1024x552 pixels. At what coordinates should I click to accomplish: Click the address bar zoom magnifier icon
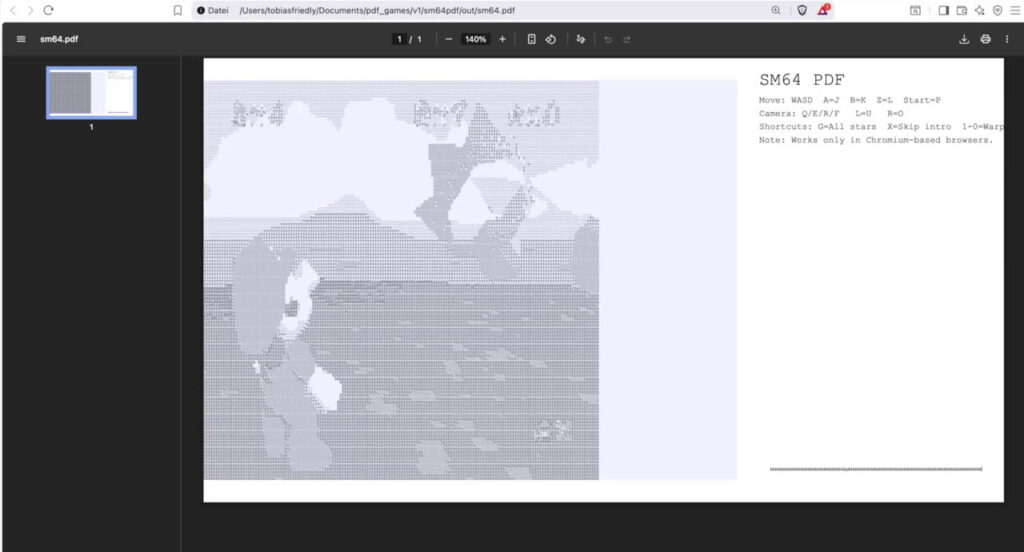pos(776,10)
